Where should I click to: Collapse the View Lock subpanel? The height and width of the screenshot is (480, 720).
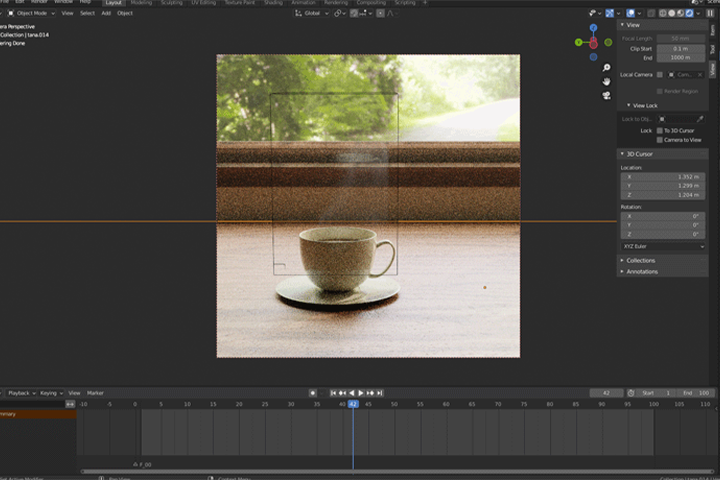point(629,105)
